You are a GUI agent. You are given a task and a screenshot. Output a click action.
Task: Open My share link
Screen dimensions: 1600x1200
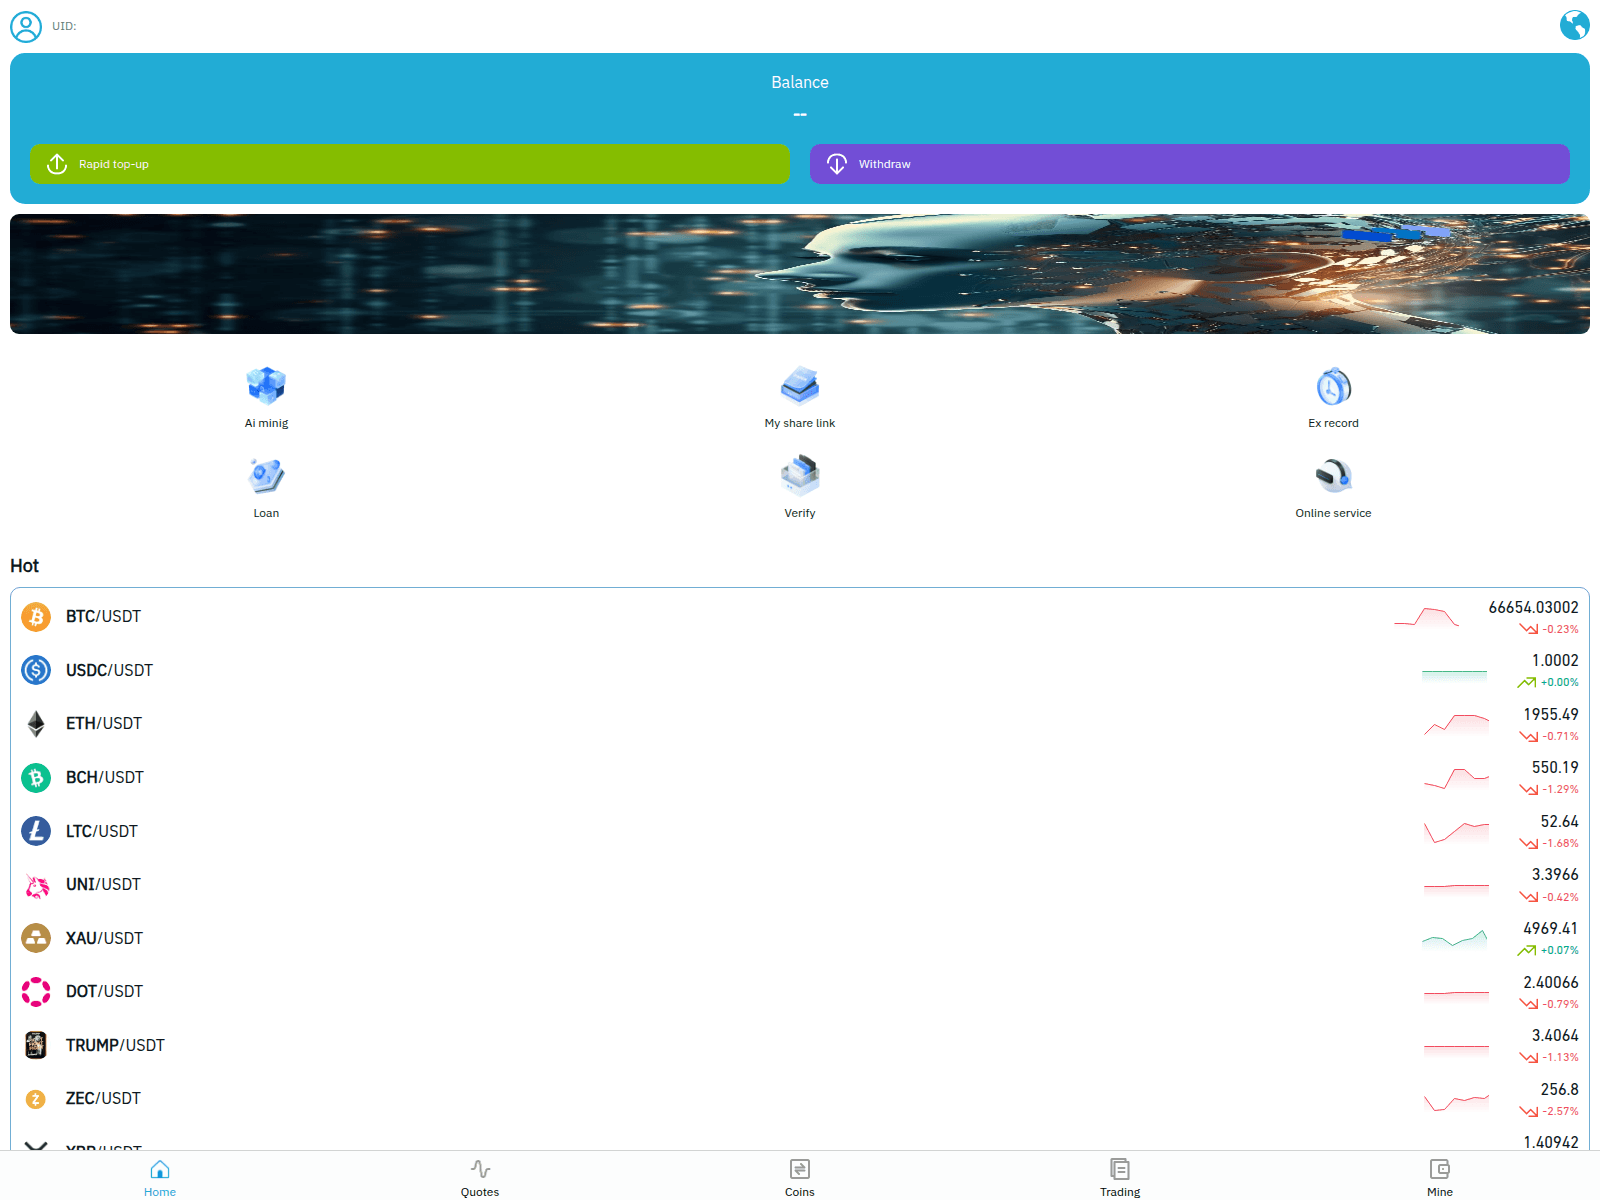click(x=800, y=397)
